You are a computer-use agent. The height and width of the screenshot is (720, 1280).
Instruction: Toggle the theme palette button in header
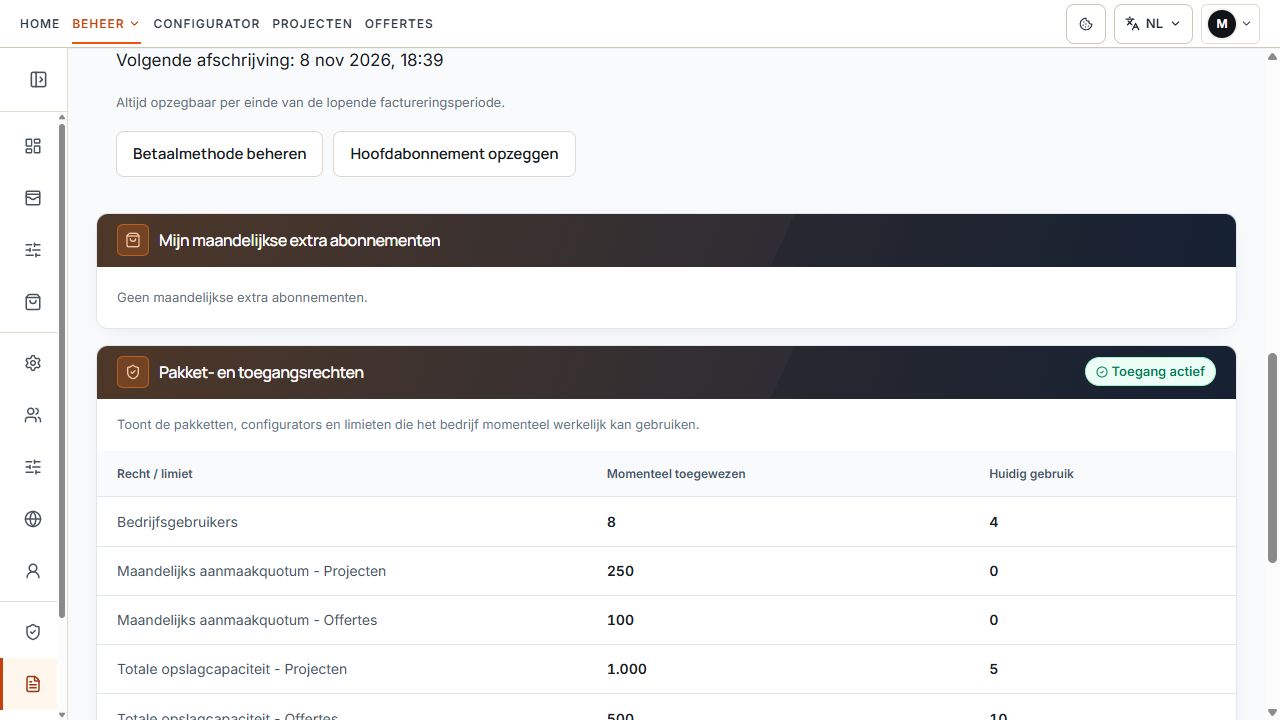click(1086, 24)
